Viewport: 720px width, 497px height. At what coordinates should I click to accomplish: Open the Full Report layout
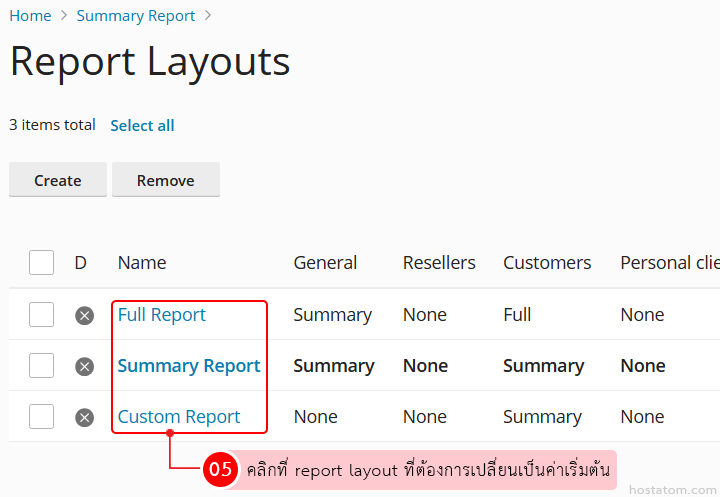click(161, 315)
